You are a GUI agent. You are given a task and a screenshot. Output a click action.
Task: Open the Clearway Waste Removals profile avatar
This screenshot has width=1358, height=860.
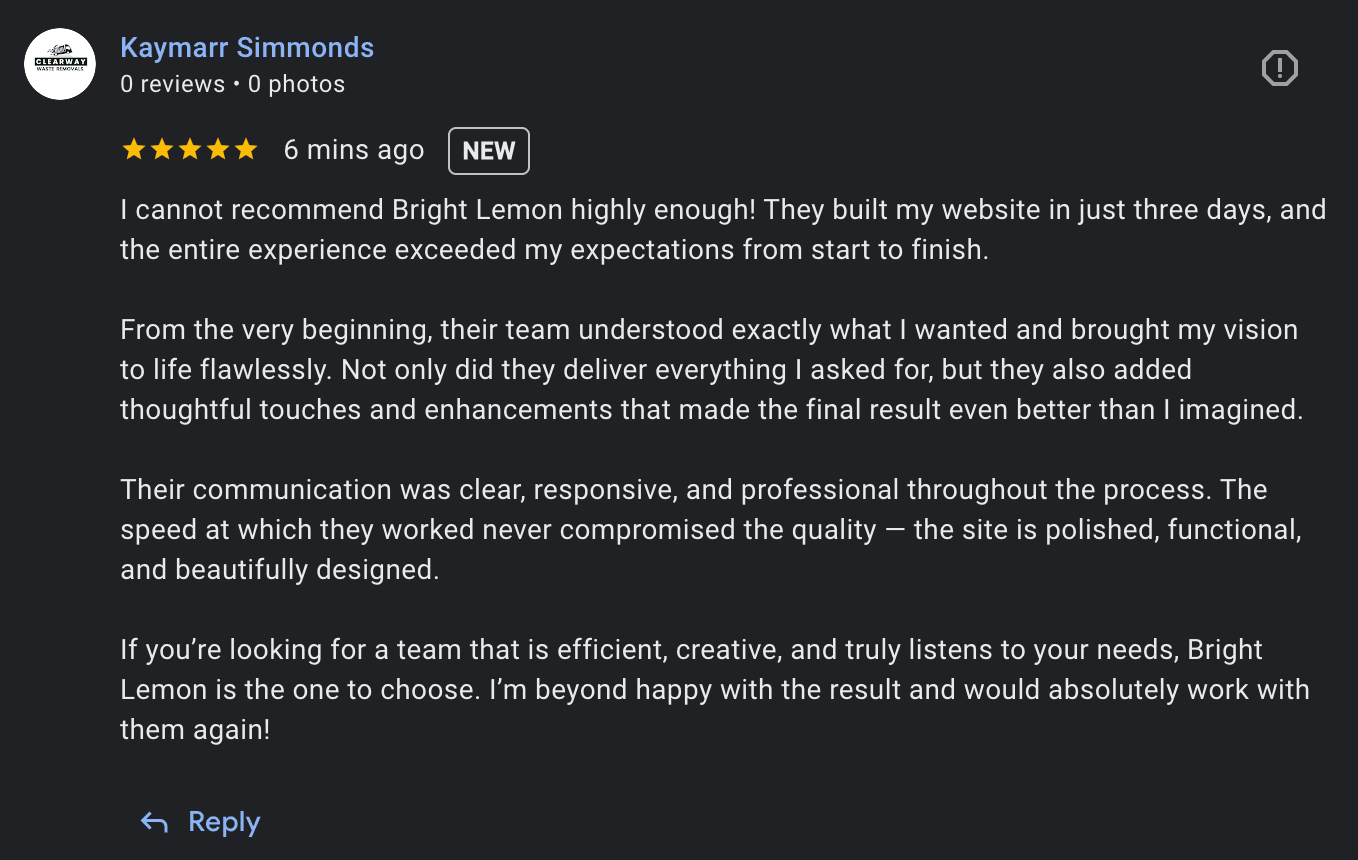(60, 64)
